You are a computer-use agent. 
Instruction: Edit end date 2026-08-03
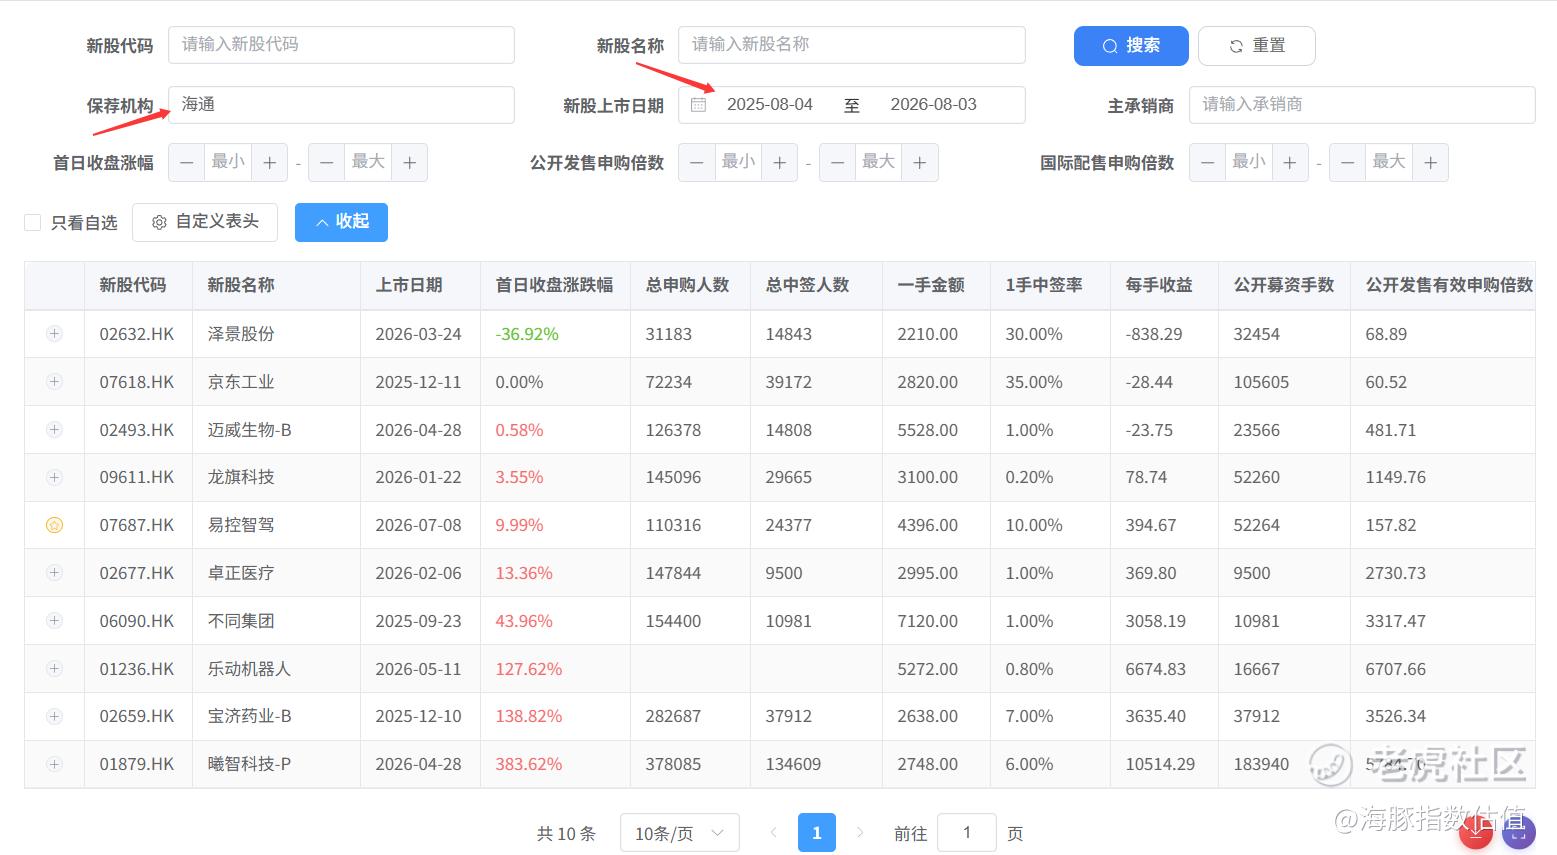point(934,105)
